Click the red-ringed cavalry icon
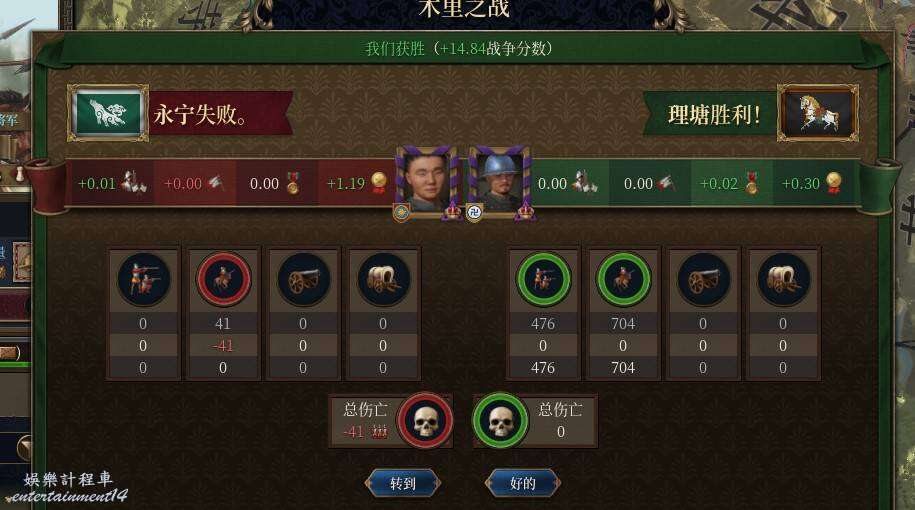Image resolution: width=915 pixels, height=510 pixels. click(223, 280)
